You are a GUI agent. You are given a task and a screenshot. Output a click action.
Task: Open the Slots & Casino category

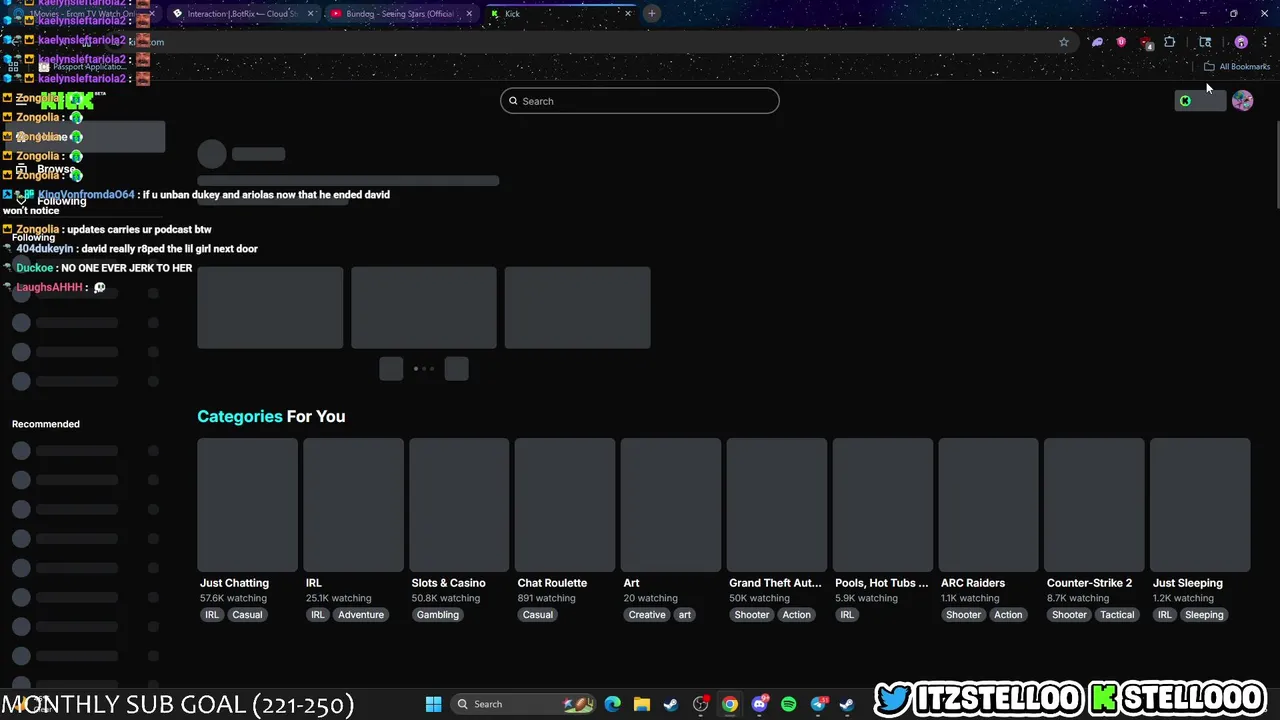pyautogui.click(x=459, y=530)
